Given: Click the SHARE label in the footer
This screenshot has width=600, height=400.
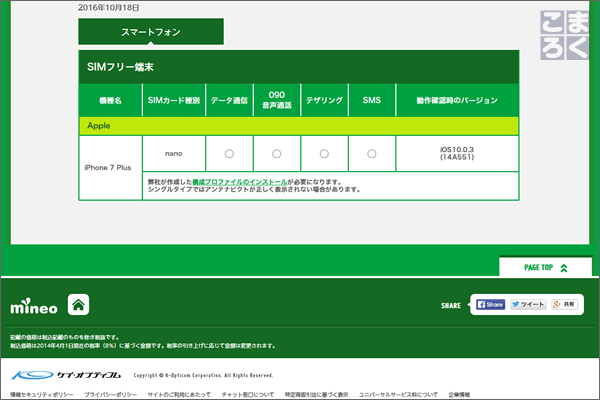Looking at the screenshot, I should (451, 305).
